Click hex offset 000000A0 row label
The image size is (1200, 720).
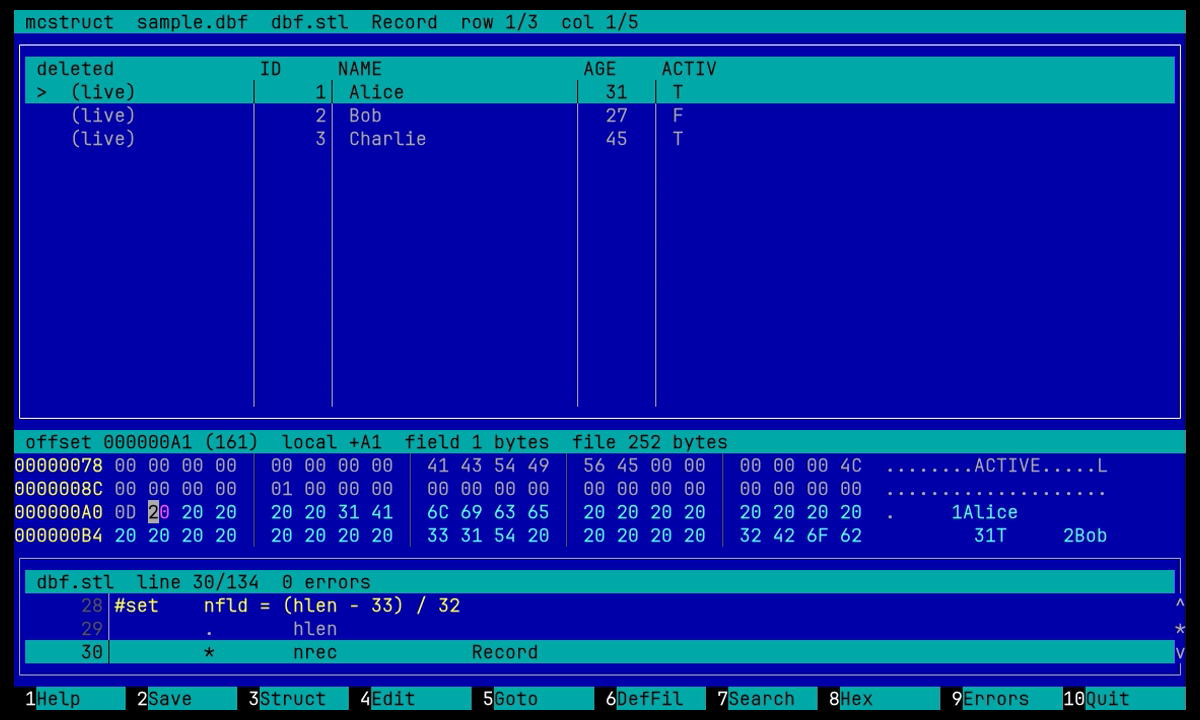[x=58, y=512]
